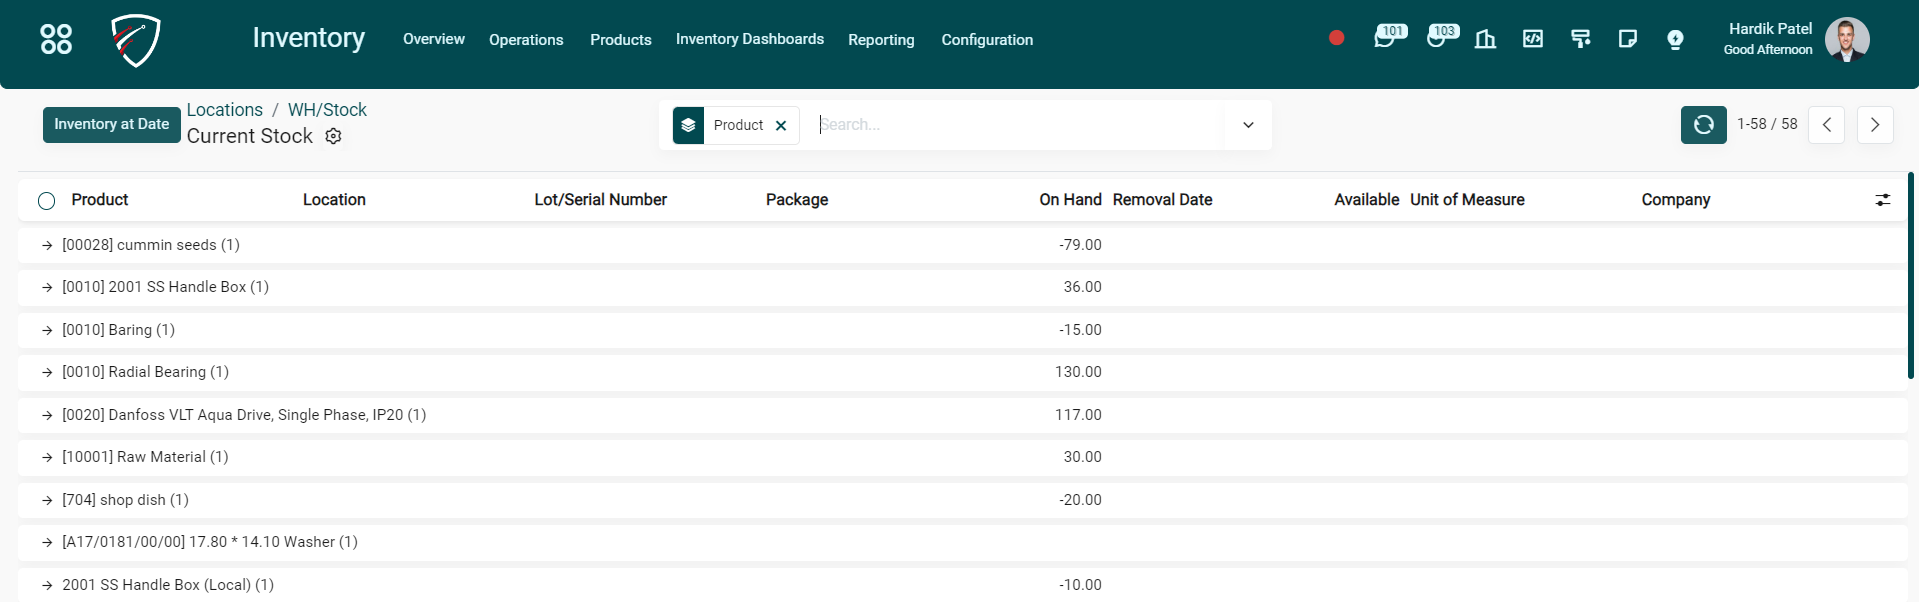
Task: Click the company building icon in top bar
Action: 1485,39
